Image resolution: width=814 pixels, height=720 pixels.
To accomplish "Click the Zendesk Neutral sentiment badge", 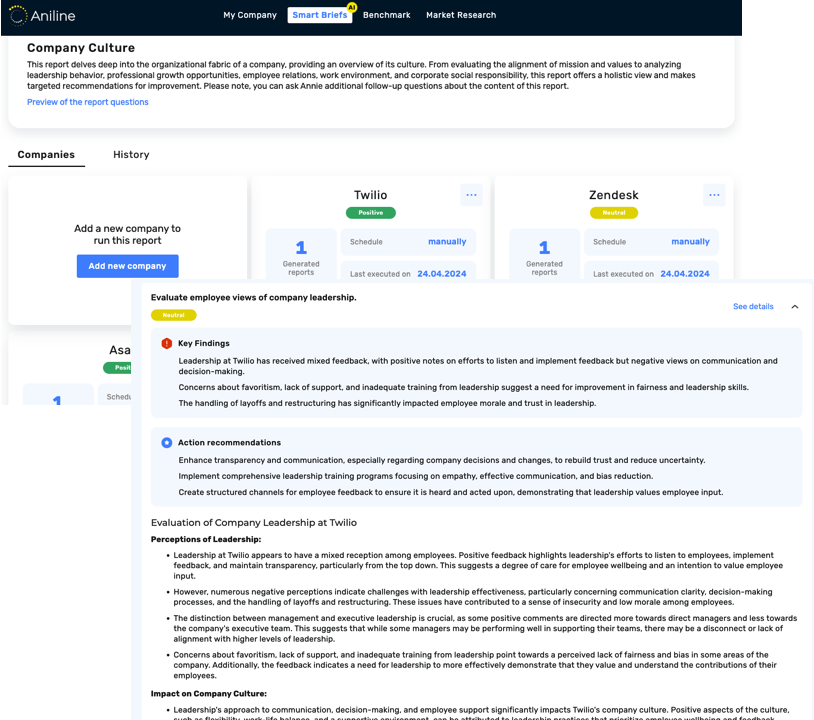I will [x=614, y=213].
